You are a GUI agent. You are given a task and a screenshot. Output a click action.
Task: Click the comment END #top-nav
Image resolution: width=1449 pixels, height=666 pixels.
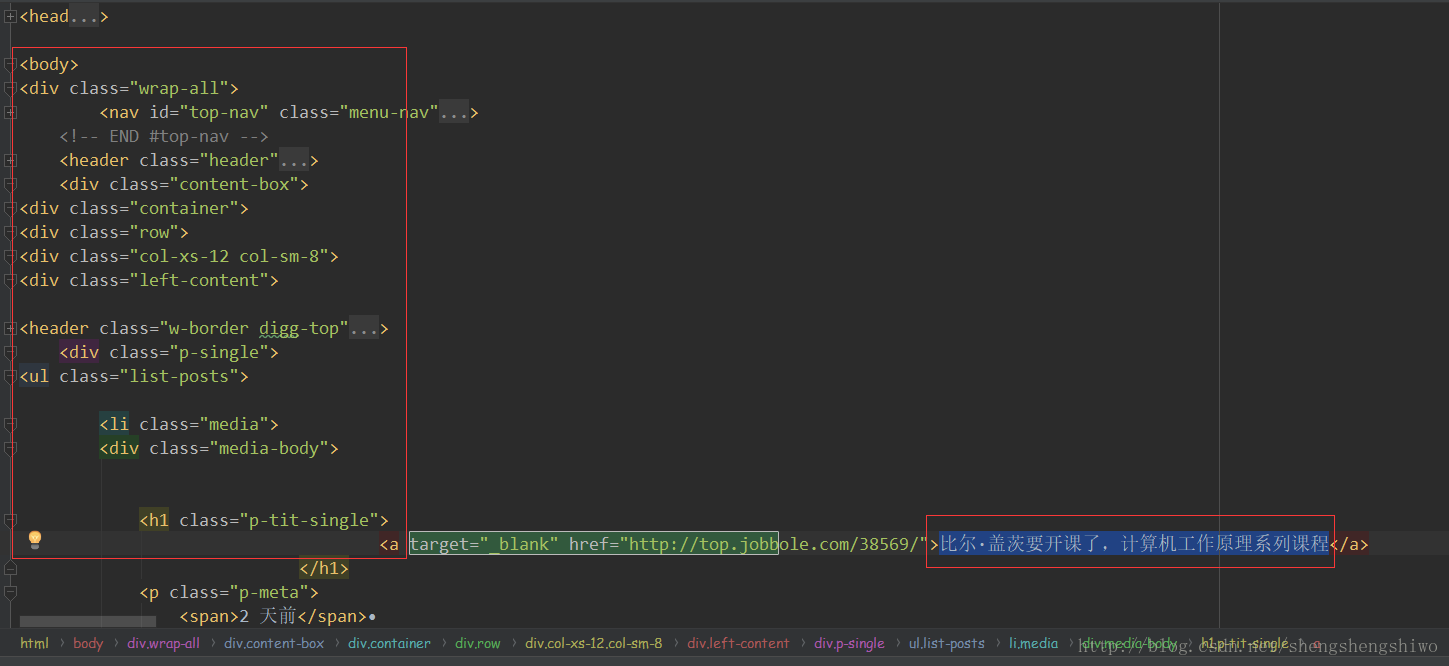tap(164, 136)
